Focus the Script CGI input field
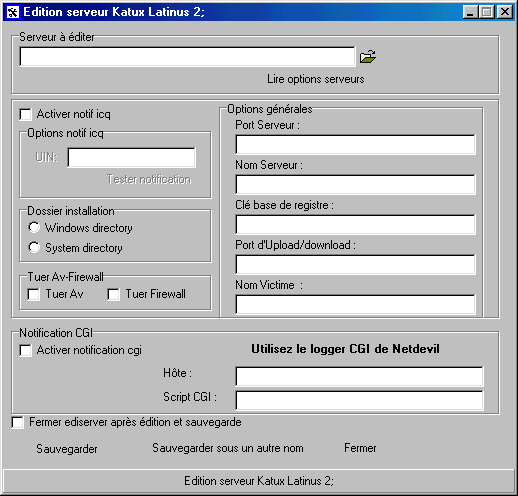 coord(360,400)
